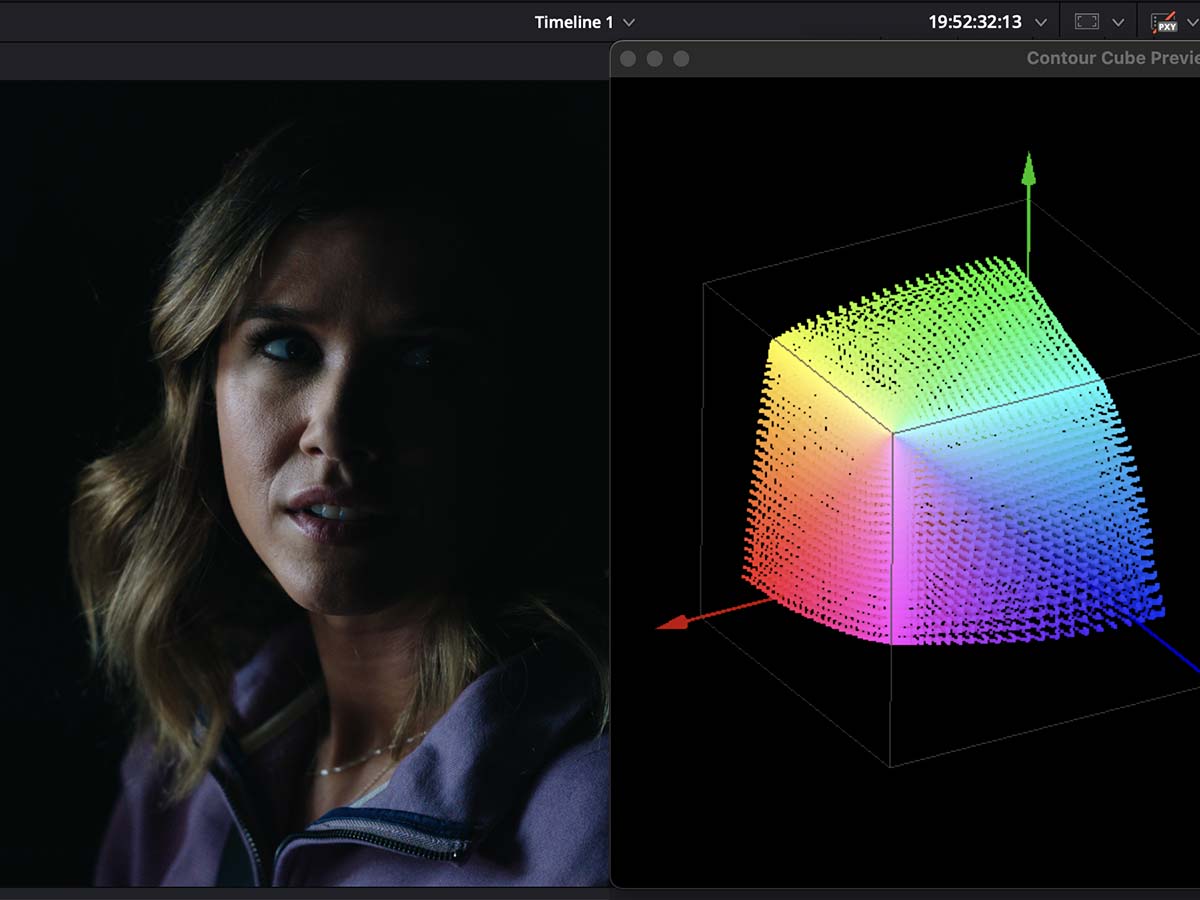This screenshot has height=900, width=1200.
Task: Open the dropdown beside the viewer frame icon
Action: [x=1118, y=22]
